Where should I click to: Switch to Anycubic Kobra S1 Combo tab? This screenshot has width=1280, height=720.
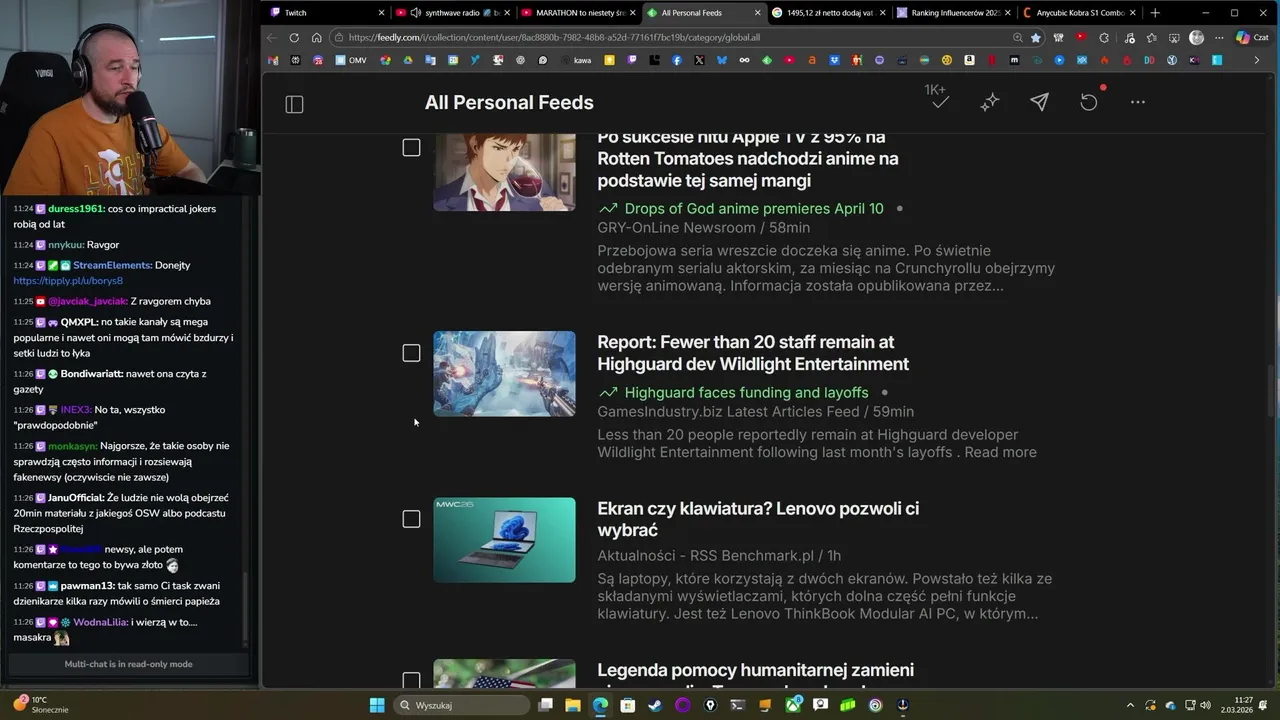[1080, 13]
